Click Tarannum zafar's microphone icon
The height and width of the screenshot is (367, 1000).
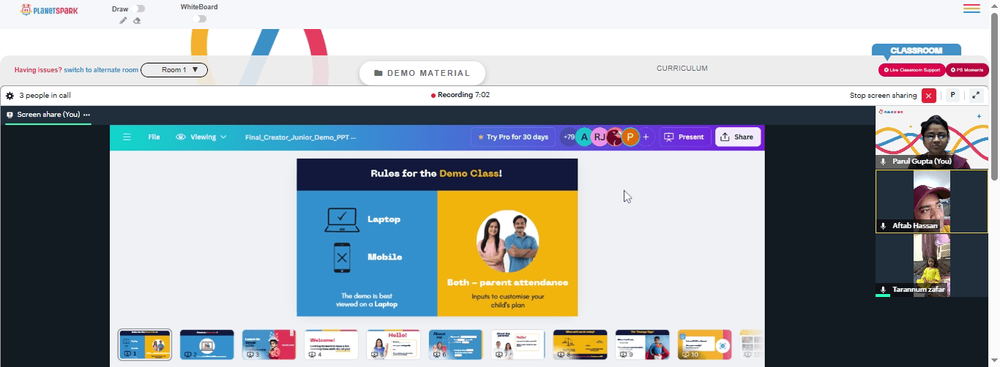(883, 290)
